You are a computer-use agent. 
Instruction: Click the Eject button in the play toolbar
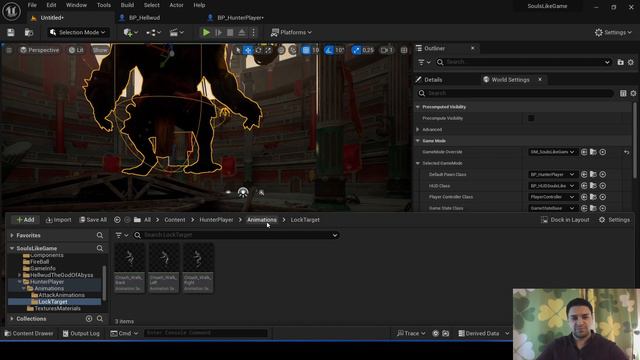242,32
